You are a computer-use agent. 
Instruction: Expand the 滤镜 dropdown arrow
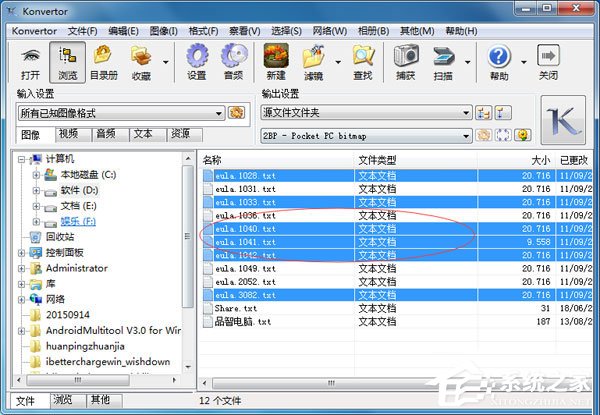pyautogui.click(x=338, y=62)
